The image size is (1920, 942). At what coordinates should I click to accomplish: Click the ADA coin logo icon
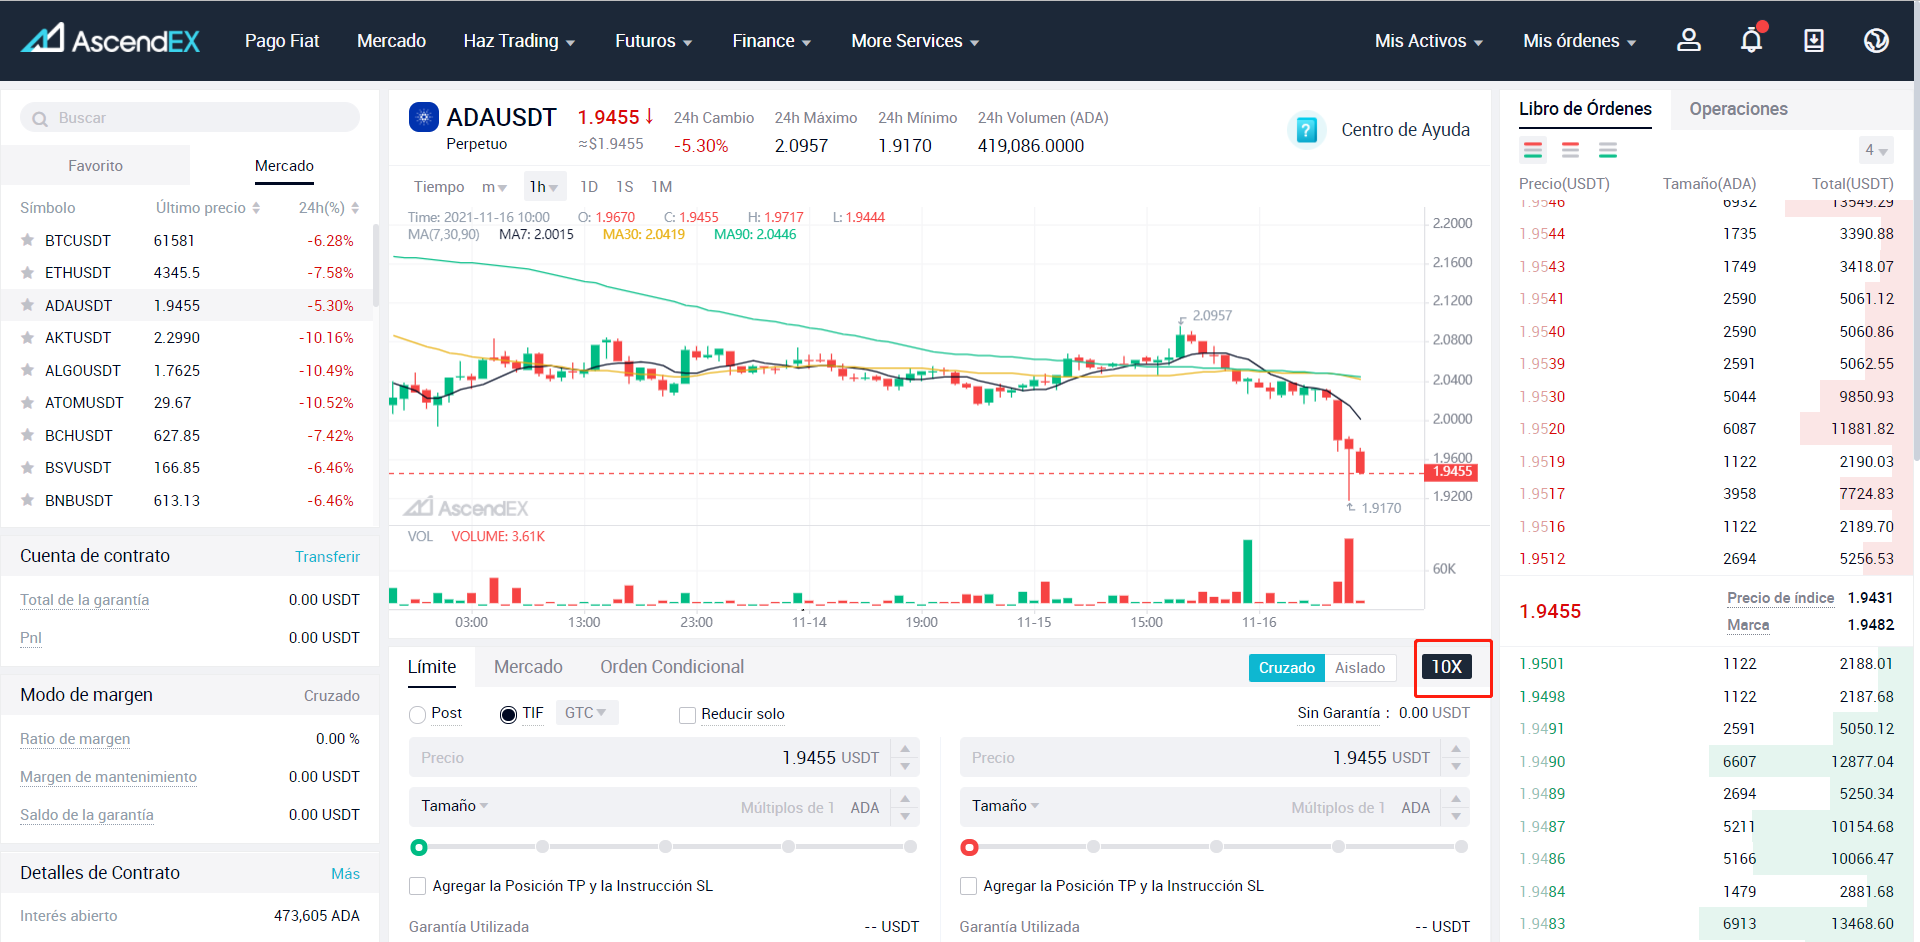(x=424, y=117)
